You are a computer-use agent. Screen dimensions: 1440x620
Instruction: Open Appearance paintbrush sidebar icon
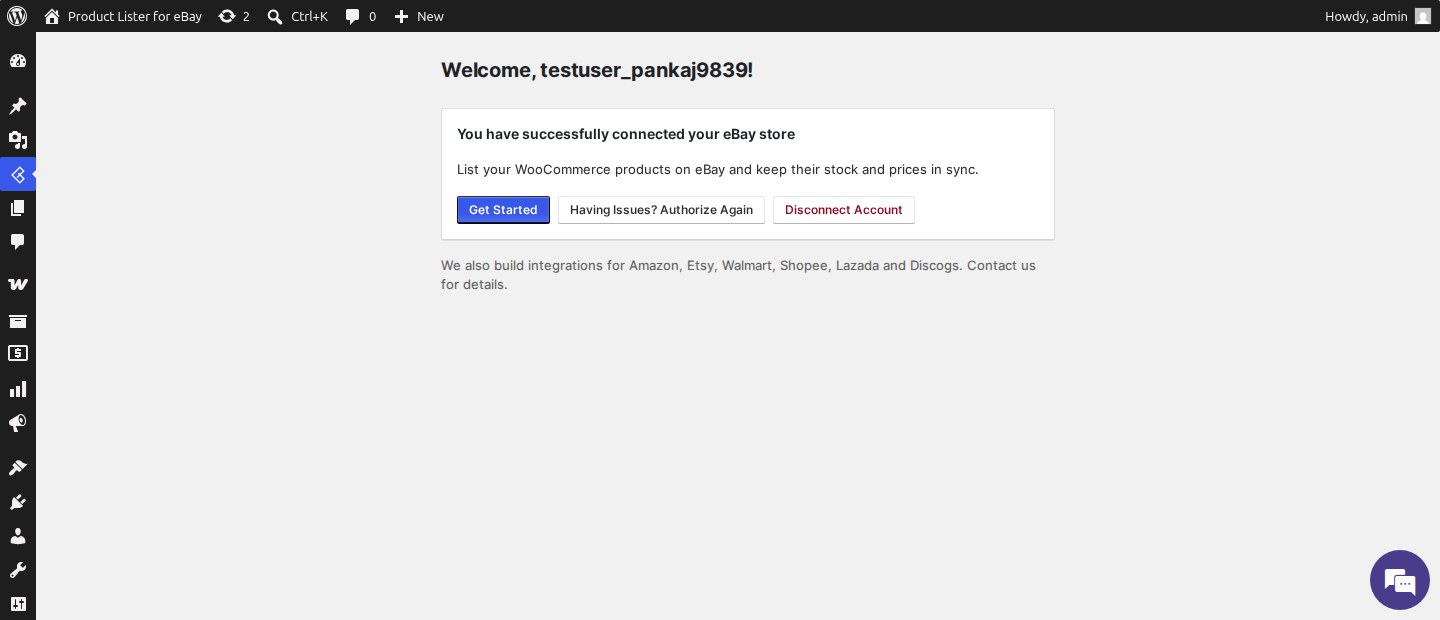click(18, 467)
